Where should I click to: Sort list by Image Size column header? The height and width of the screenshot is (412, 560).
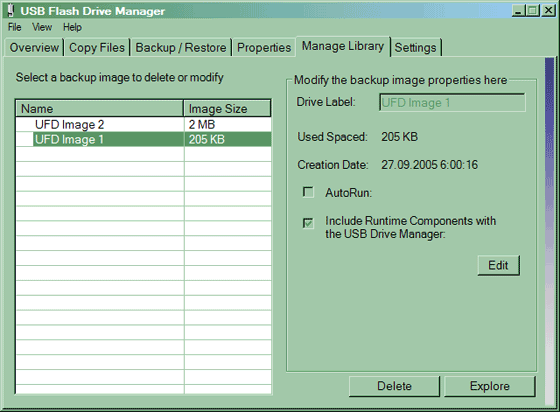coord(227,109)
